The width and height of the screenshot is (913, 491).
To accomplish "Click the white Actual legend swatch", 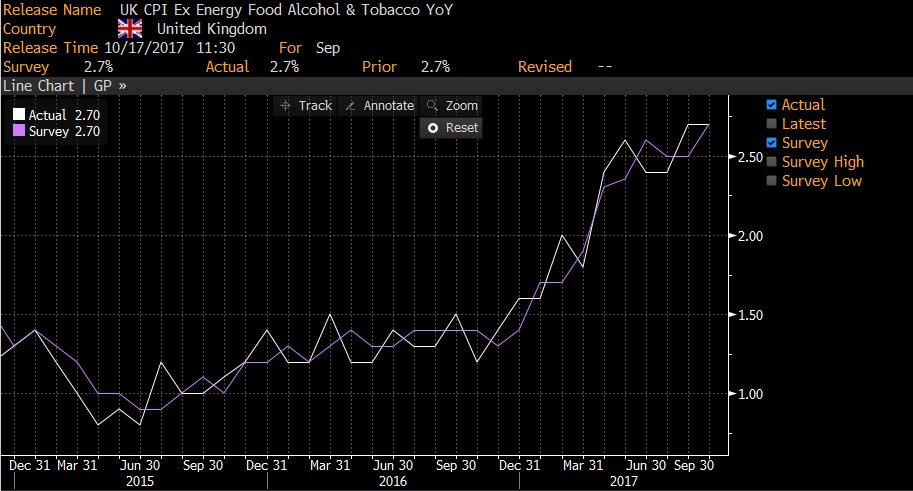I will tap(19, 116).
